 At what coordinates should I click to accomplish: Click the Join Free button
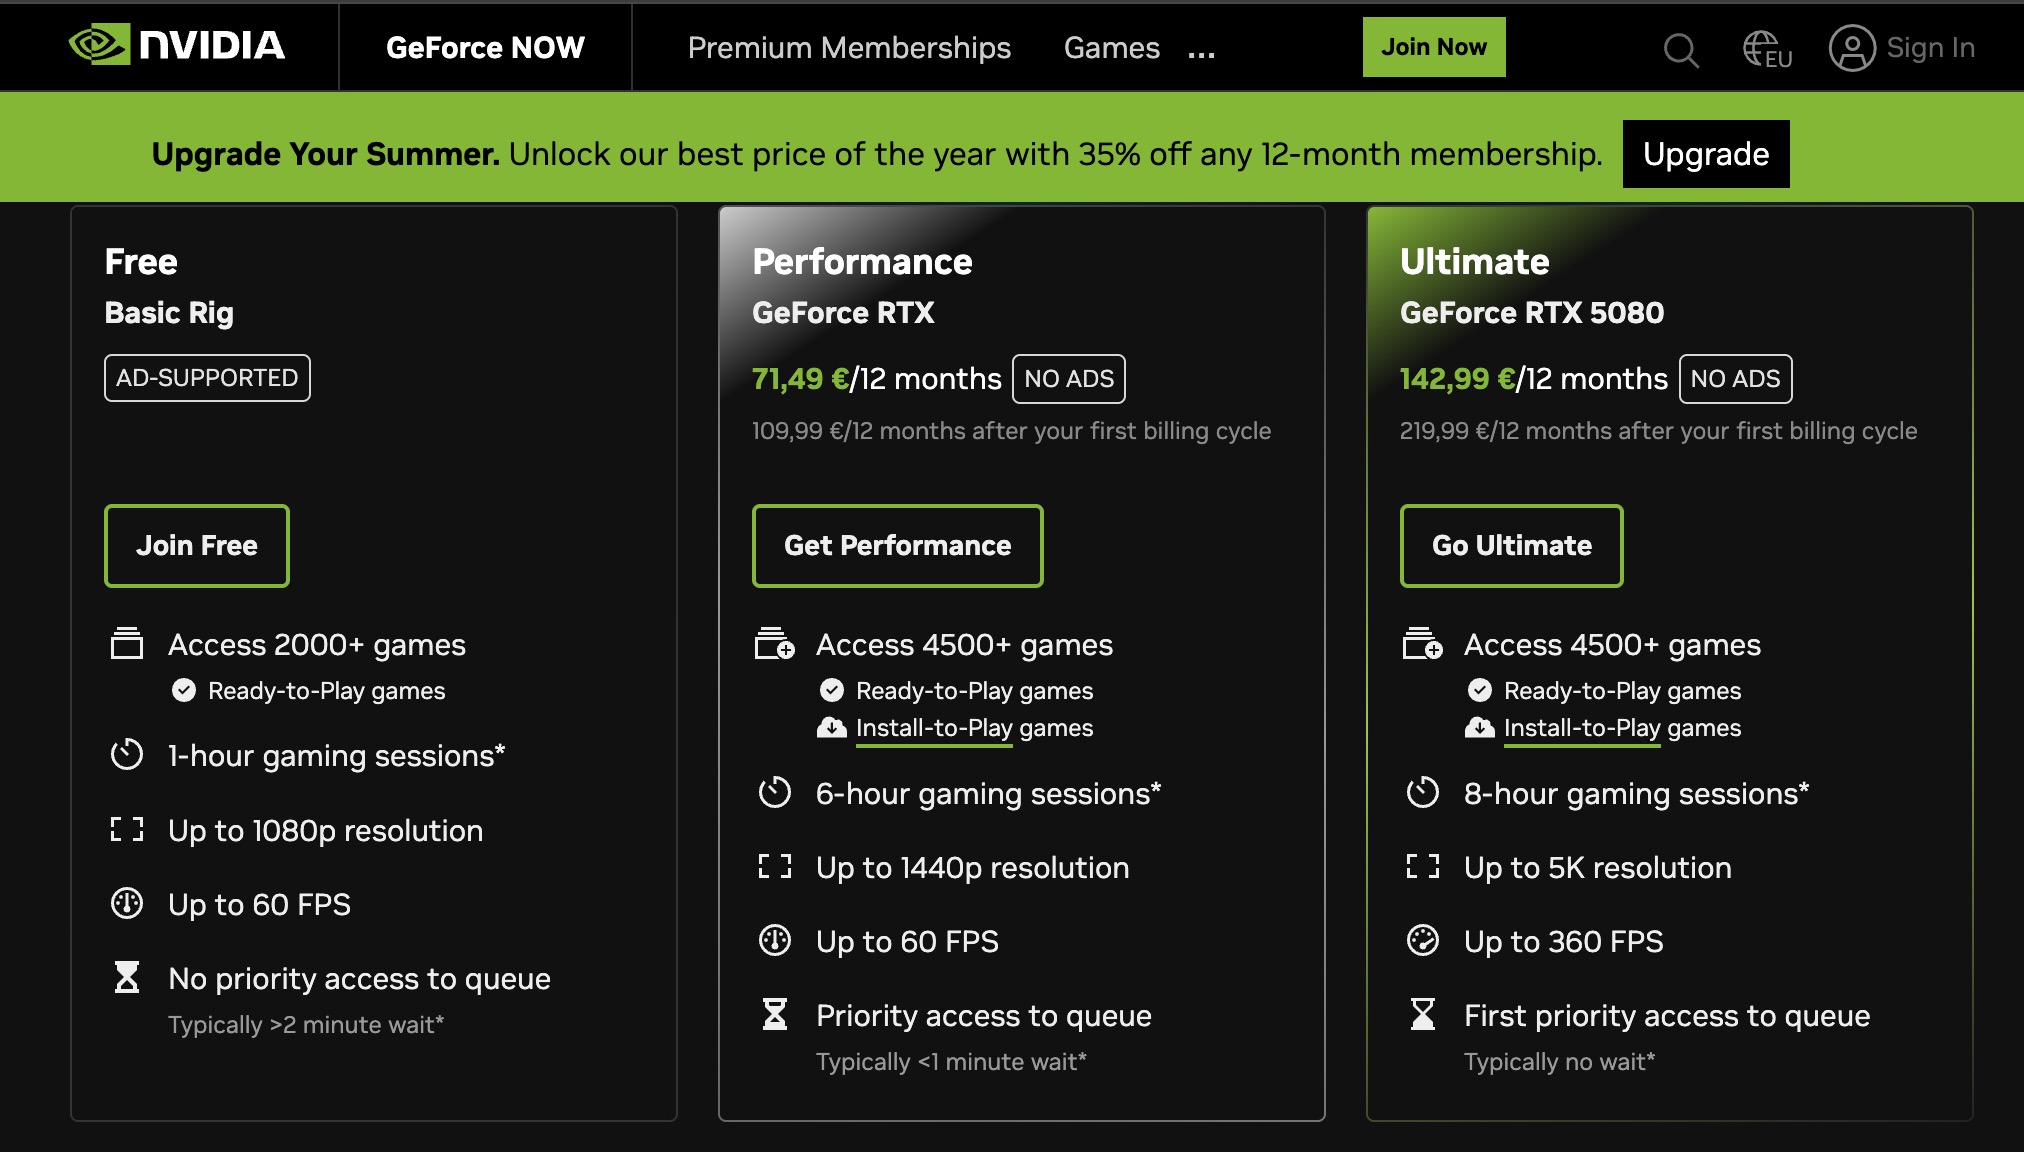click(x=197, y=545)
